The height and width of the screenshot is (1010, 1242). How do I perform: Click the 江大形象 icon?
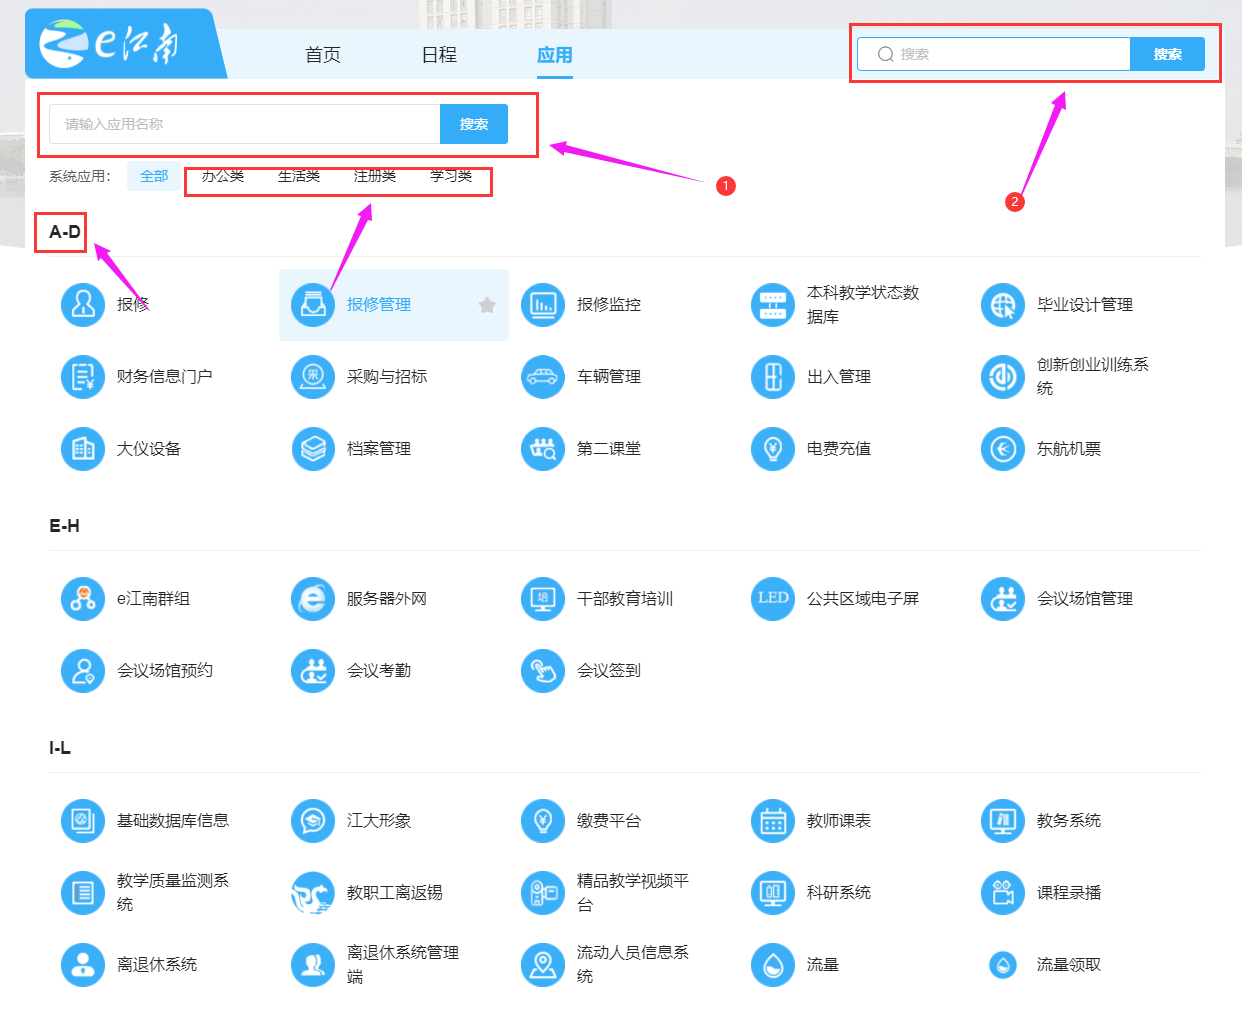[313, 820]
